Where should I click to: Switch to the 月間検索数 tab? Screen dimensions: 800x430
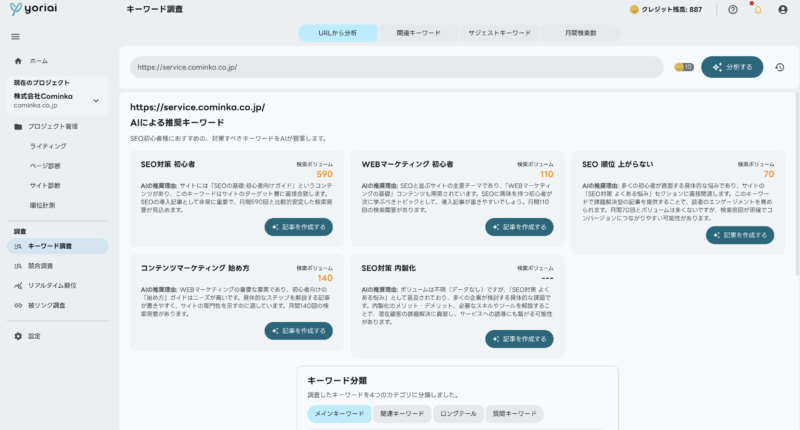click(x=580, y=33)
